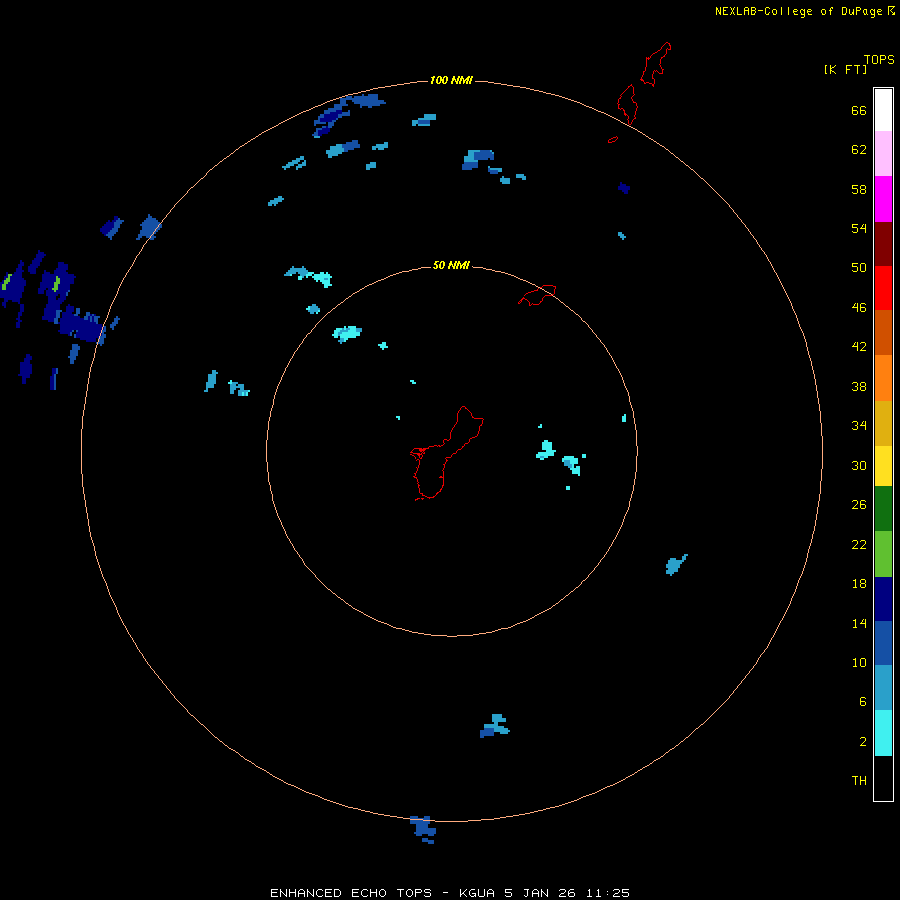Click legend value 22
900x900 pixels.
point(859,544)
